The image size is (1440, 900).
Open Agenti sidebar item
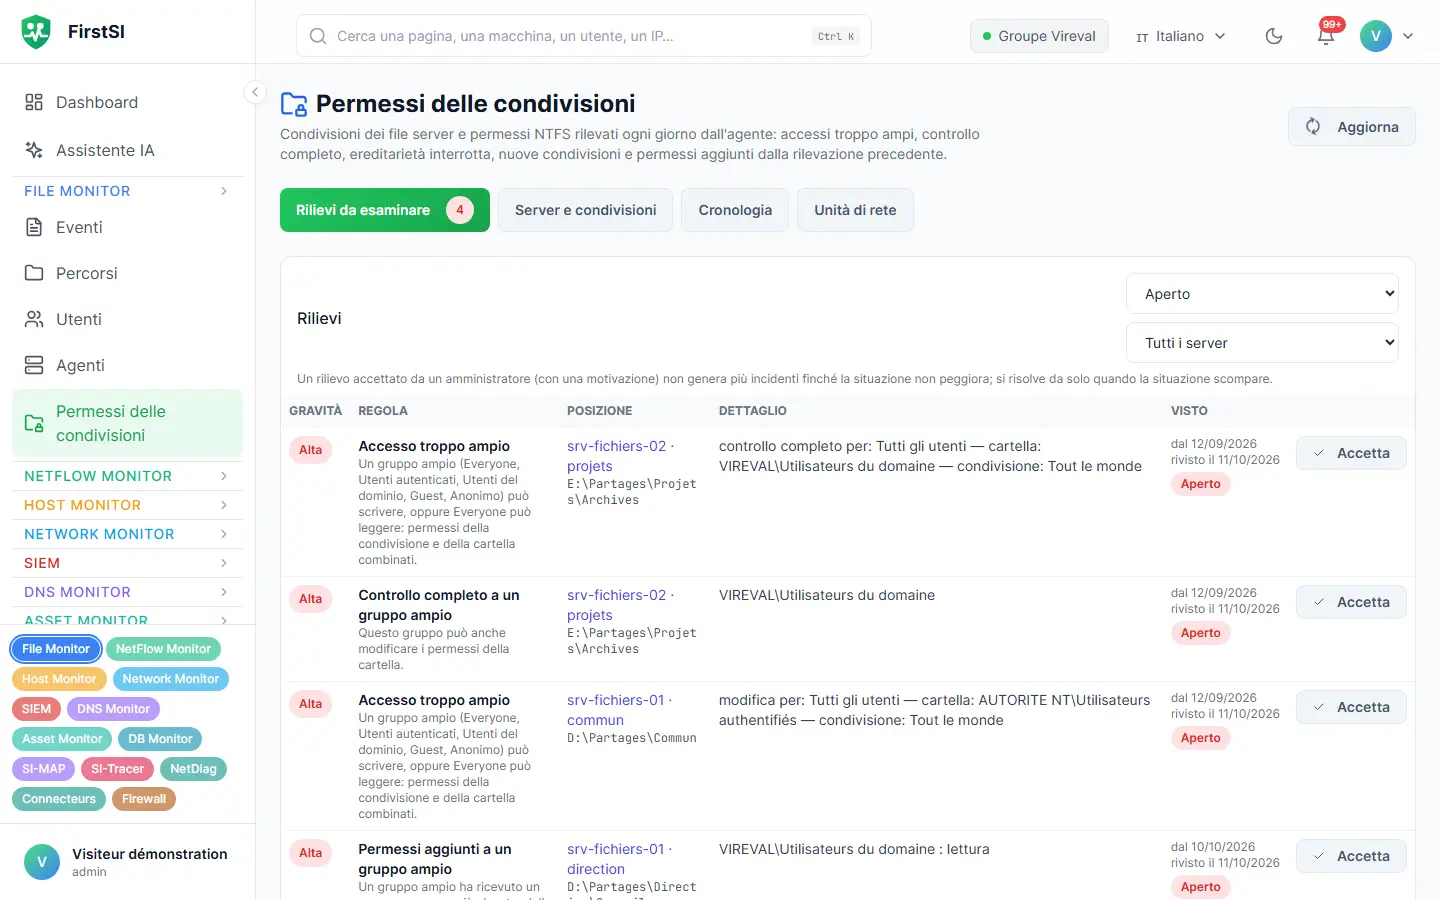[127, 365]
